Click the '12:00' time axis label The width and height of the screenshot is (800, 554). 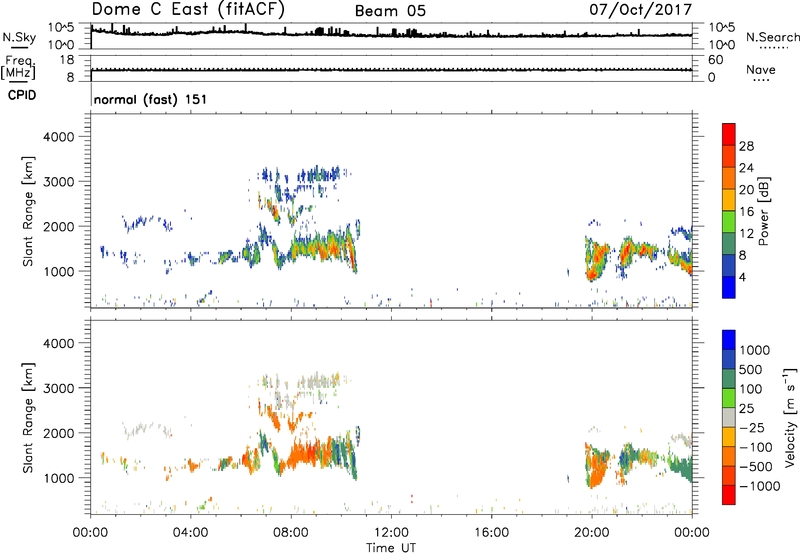391,533
